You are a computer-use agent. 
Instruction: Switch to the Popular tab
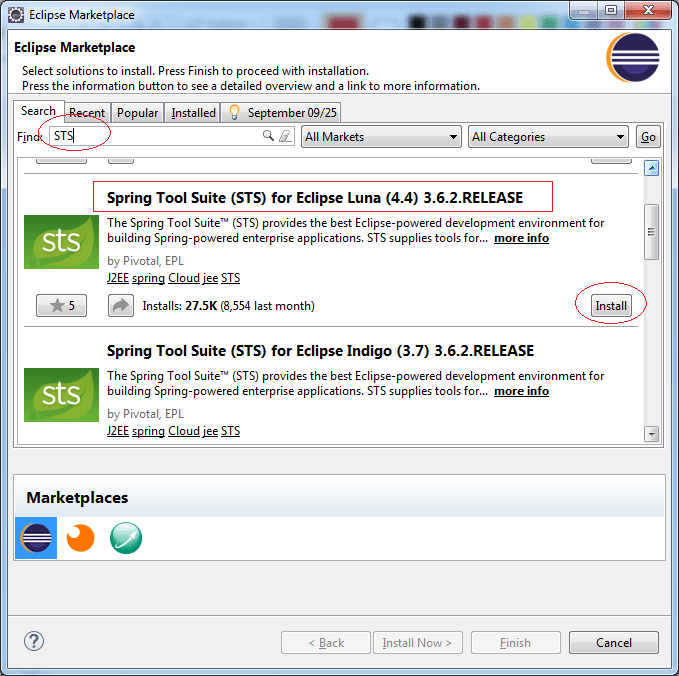tap(137, 113)
